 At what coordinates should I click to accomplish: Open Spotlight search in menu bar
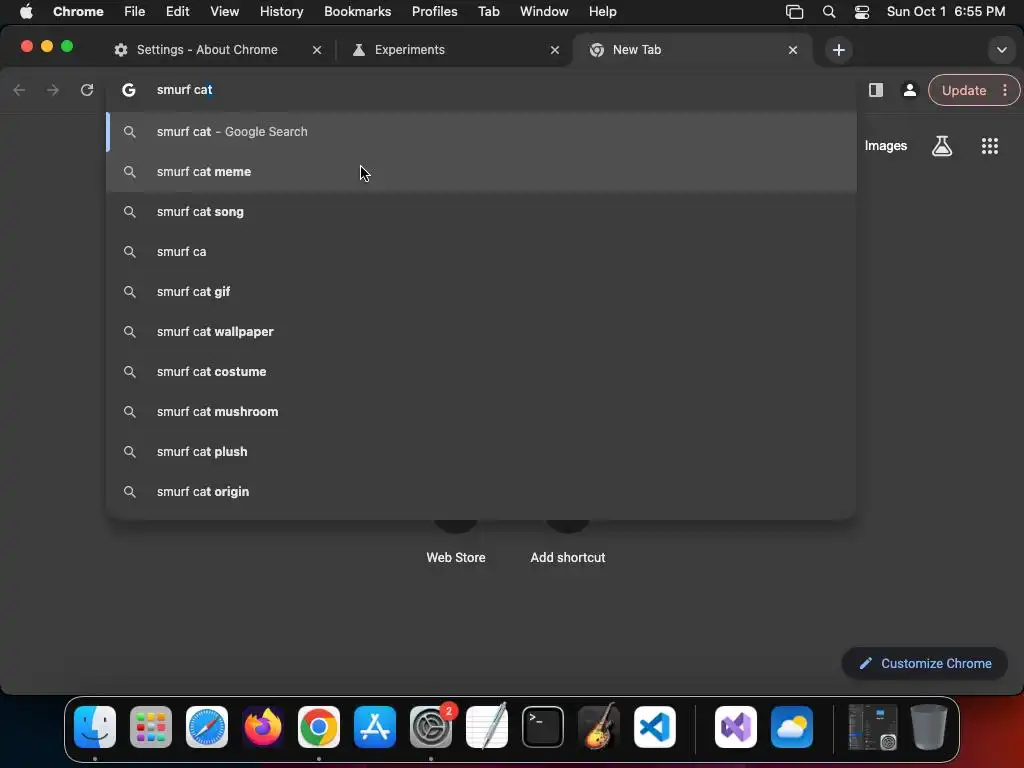tap(829, 12)
